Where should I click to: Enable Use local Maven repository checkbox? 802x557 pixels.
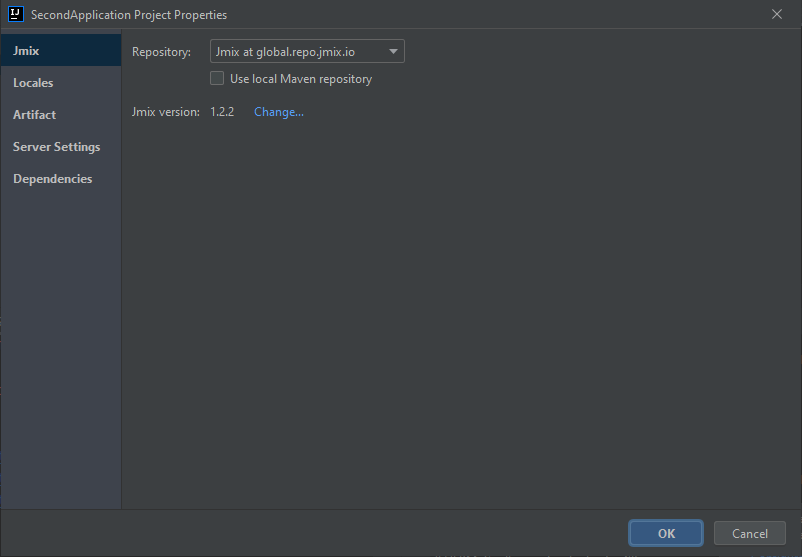pos(217,78)
